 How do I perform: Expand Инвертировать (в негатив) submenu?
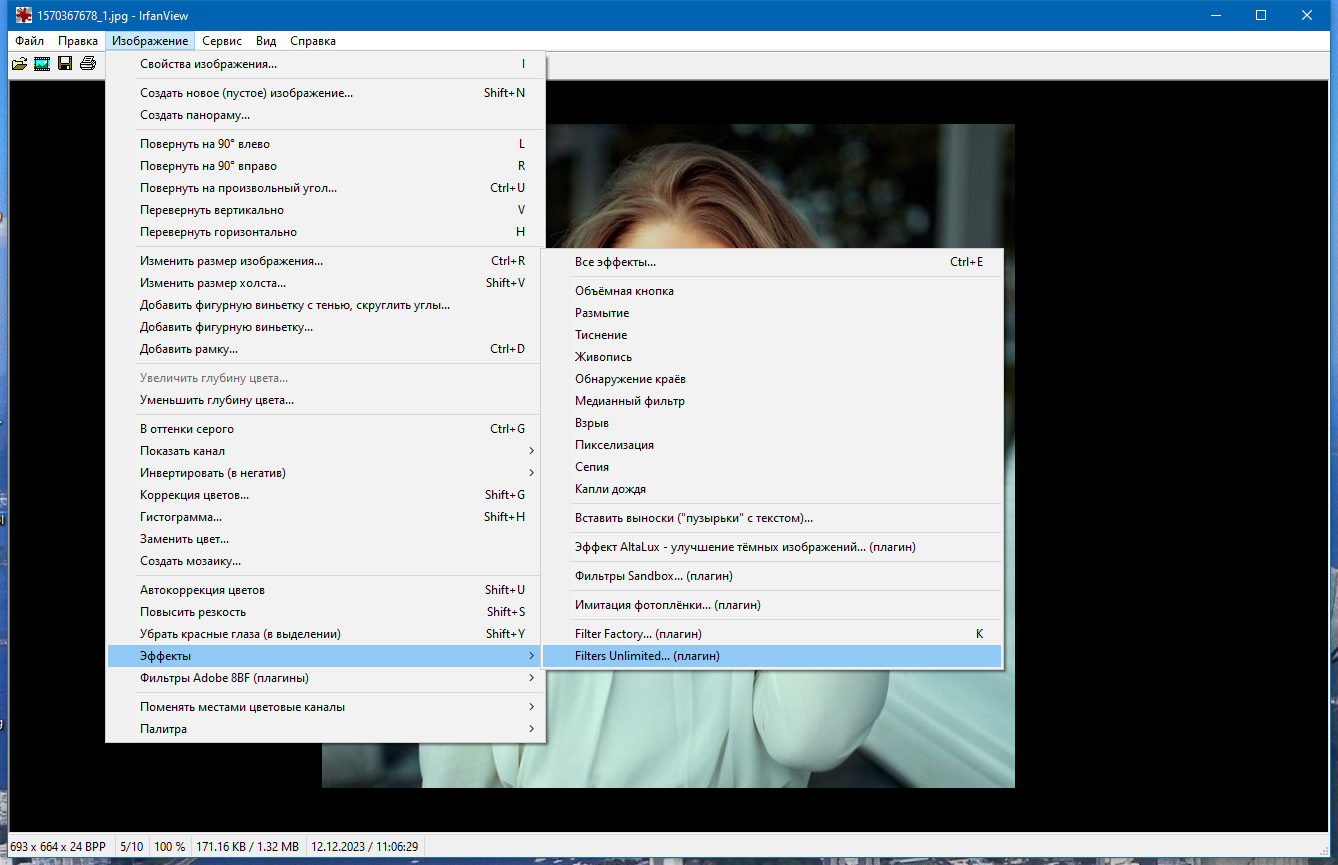tap(326, 473)
